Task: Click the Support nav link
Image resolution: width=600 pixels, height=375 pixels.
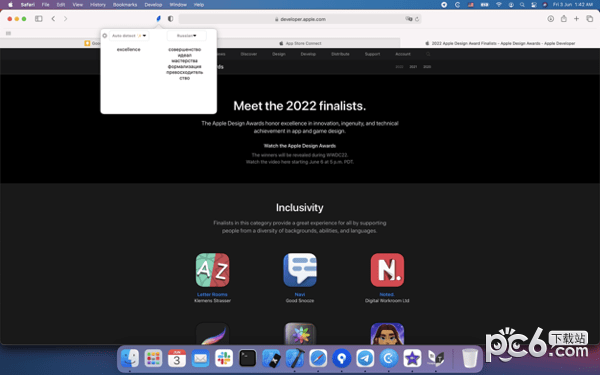Action: point(372,54)
